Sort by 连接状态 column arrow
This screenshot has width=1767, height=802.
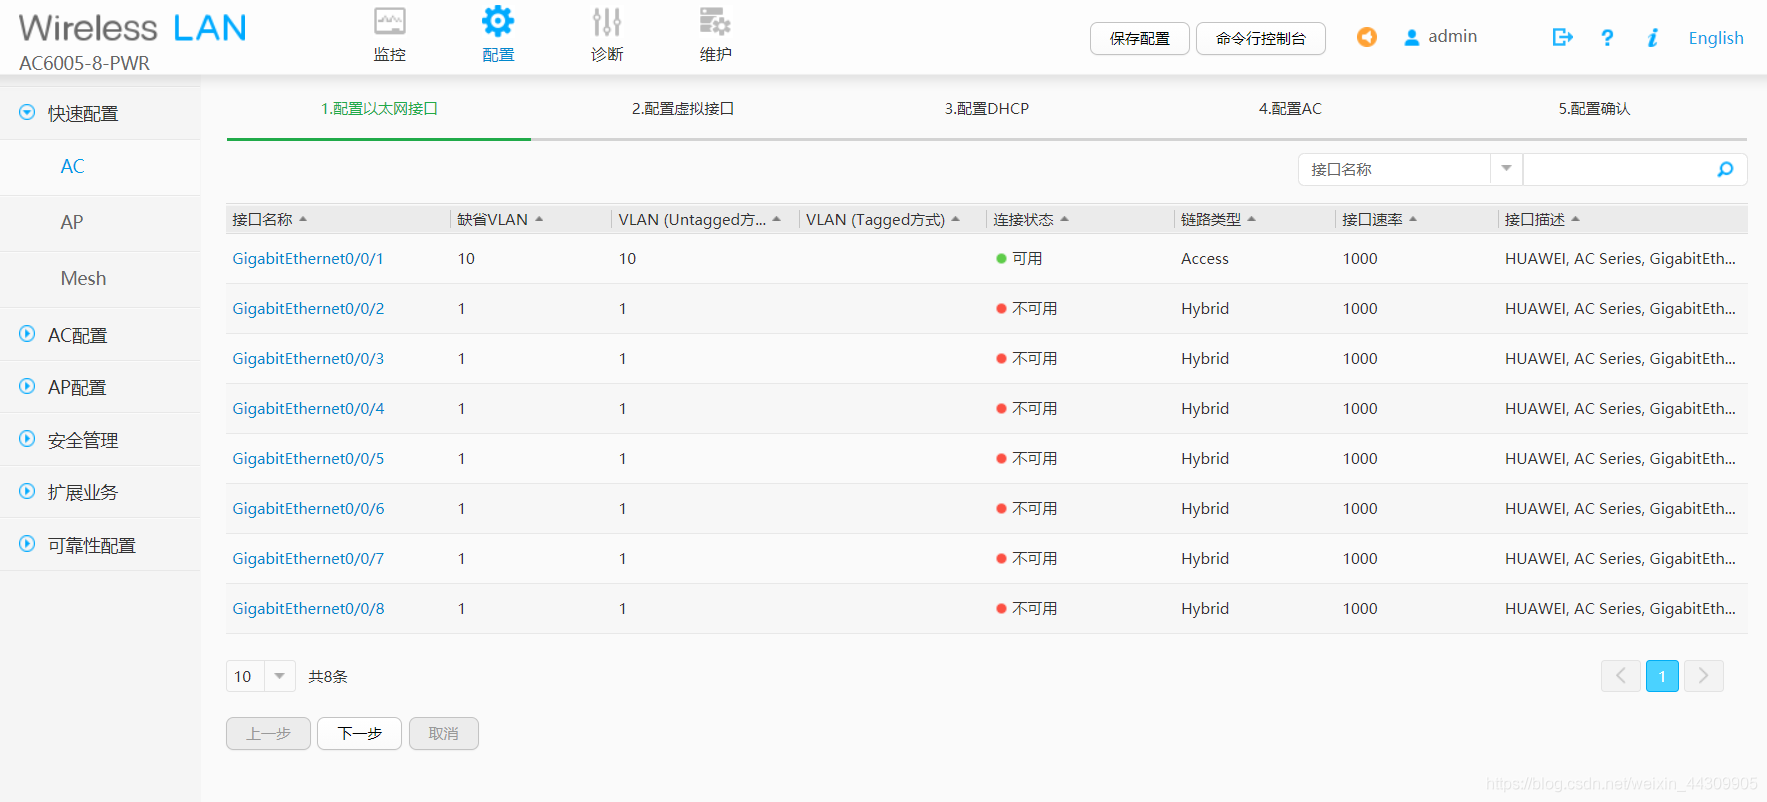1064,219
